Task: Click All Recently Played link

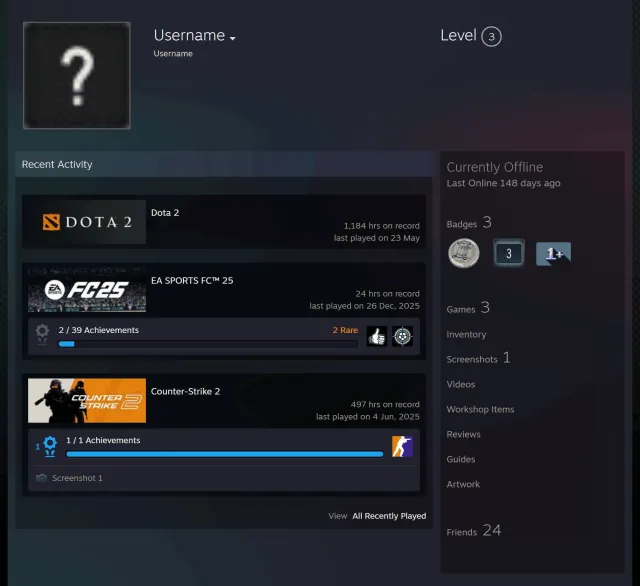Action: pos(389,516)
